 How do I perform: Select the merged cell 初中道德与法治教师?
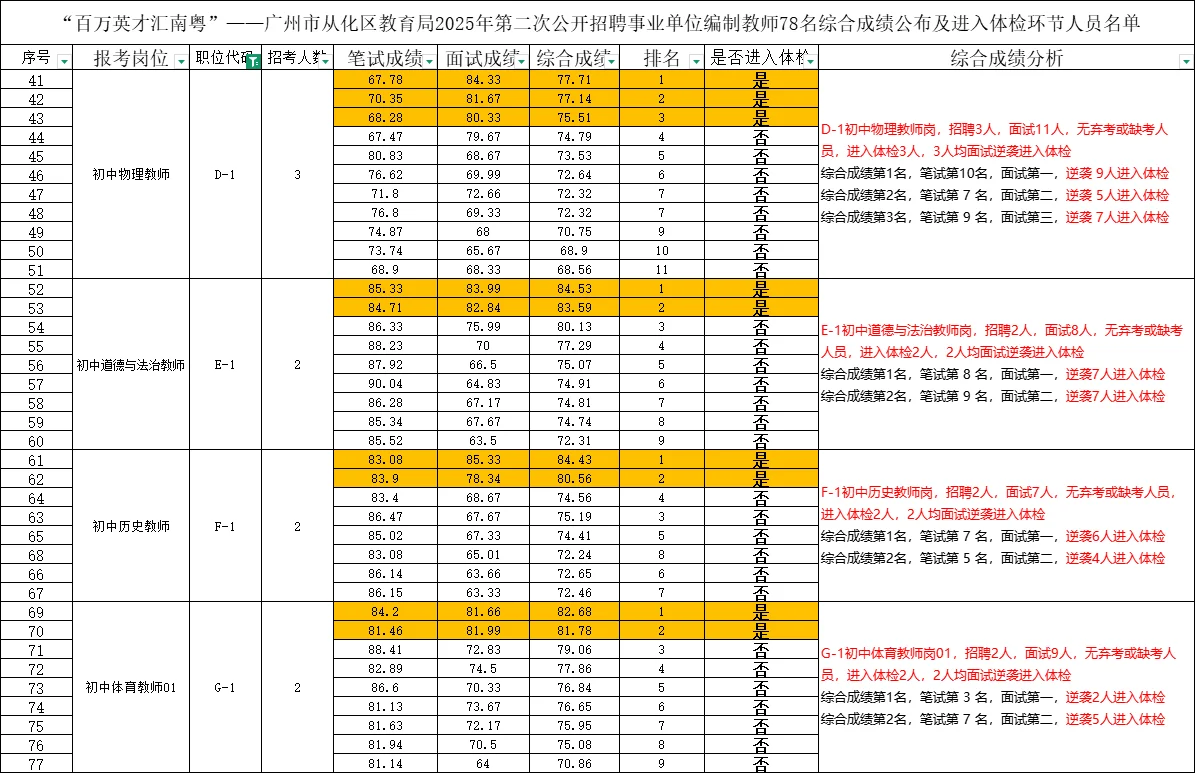pyautogui.click(x=131, y=364)
